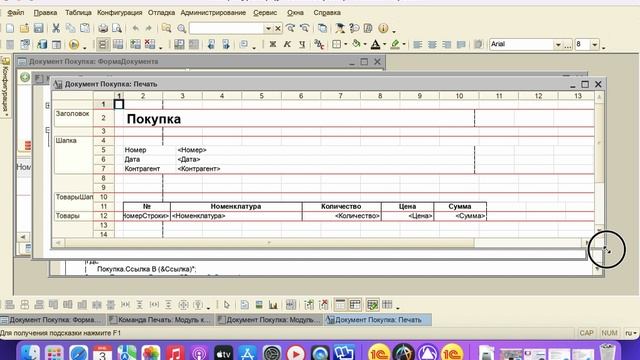Image resolution: width=640 pixels, height=360 pixels.
Task: Create new document via toolbar icon
Action: 10,28
